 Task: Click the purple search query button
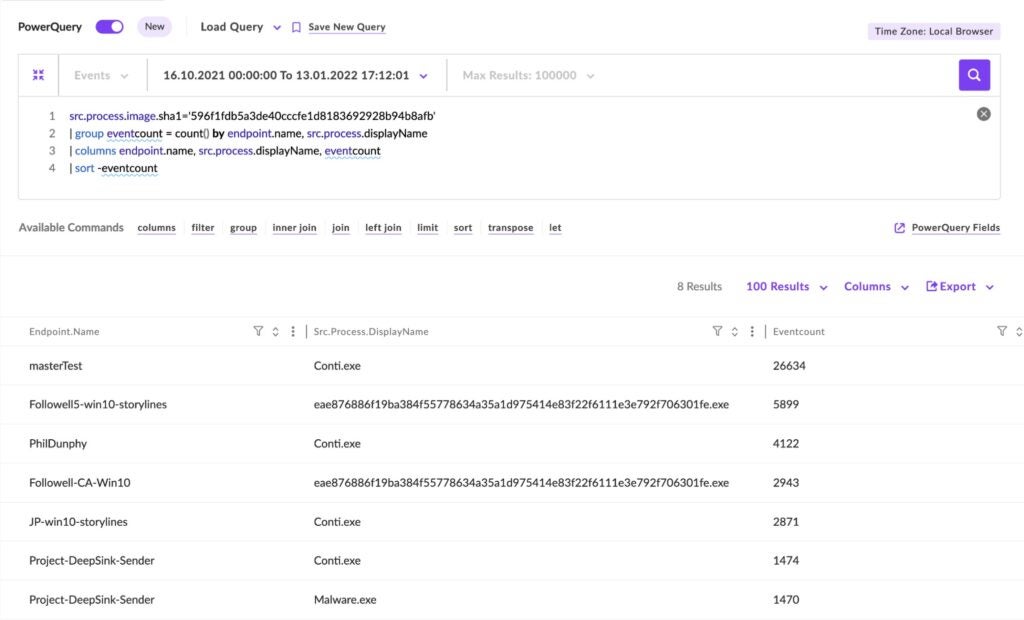coord(974,75)
